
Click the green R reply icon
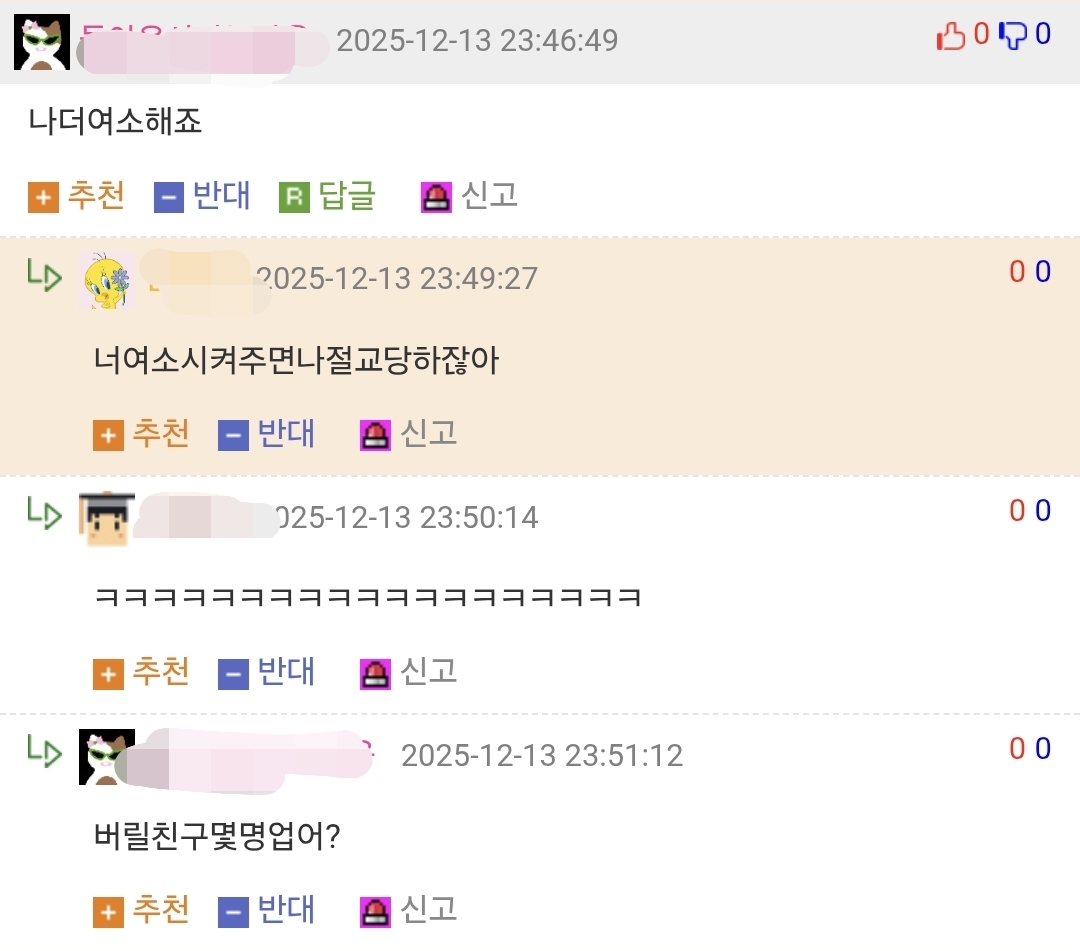294,198
